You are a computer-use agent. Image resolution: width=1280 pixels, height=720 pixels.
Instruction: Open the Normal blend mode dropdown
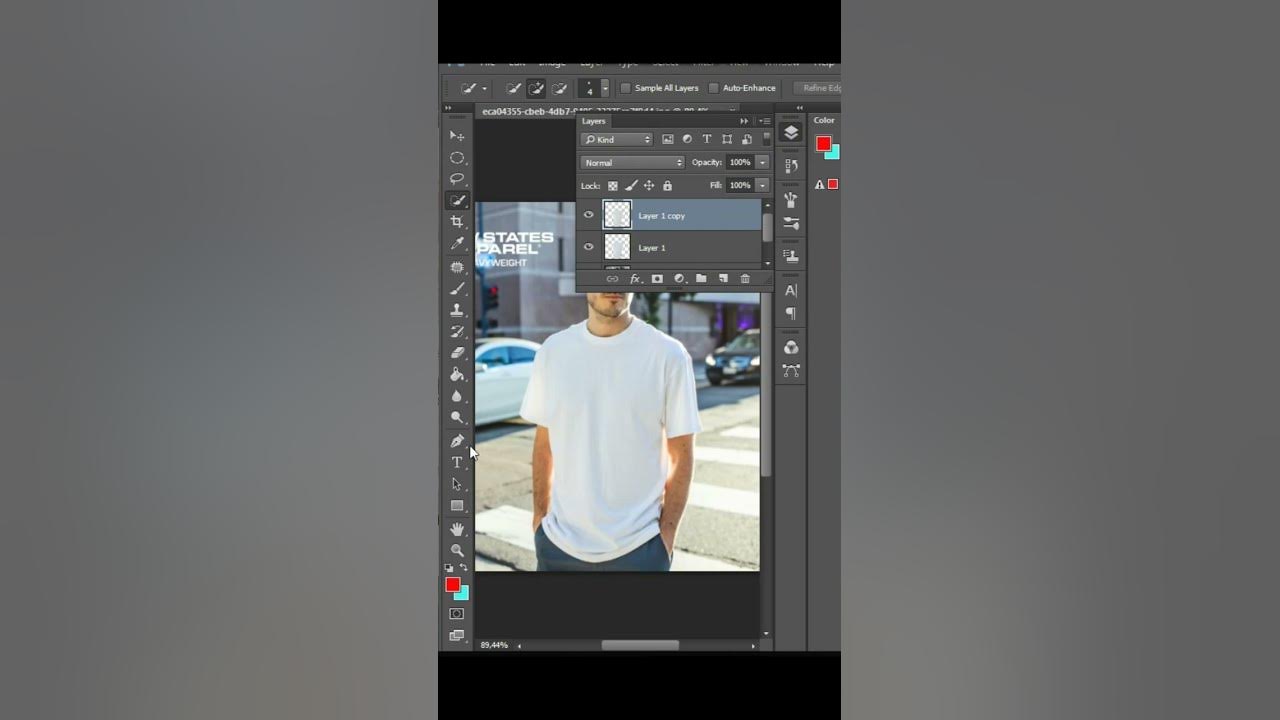[632, 163]
